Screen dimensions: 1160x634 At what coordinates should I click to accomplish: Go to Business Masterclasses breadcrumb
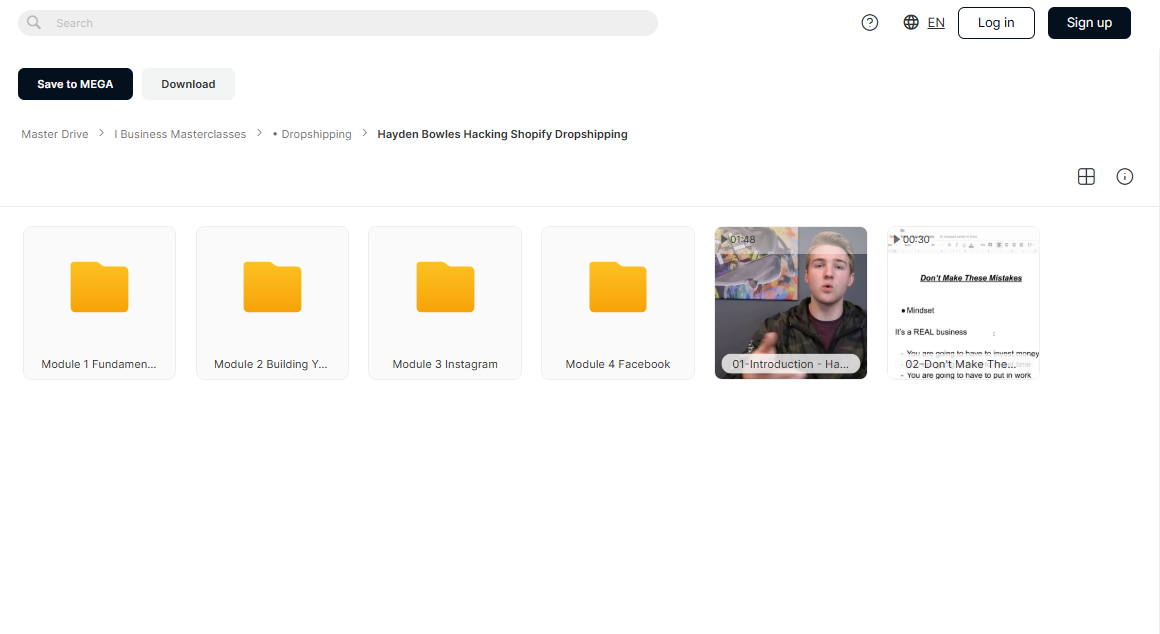[x=180, y=134]
